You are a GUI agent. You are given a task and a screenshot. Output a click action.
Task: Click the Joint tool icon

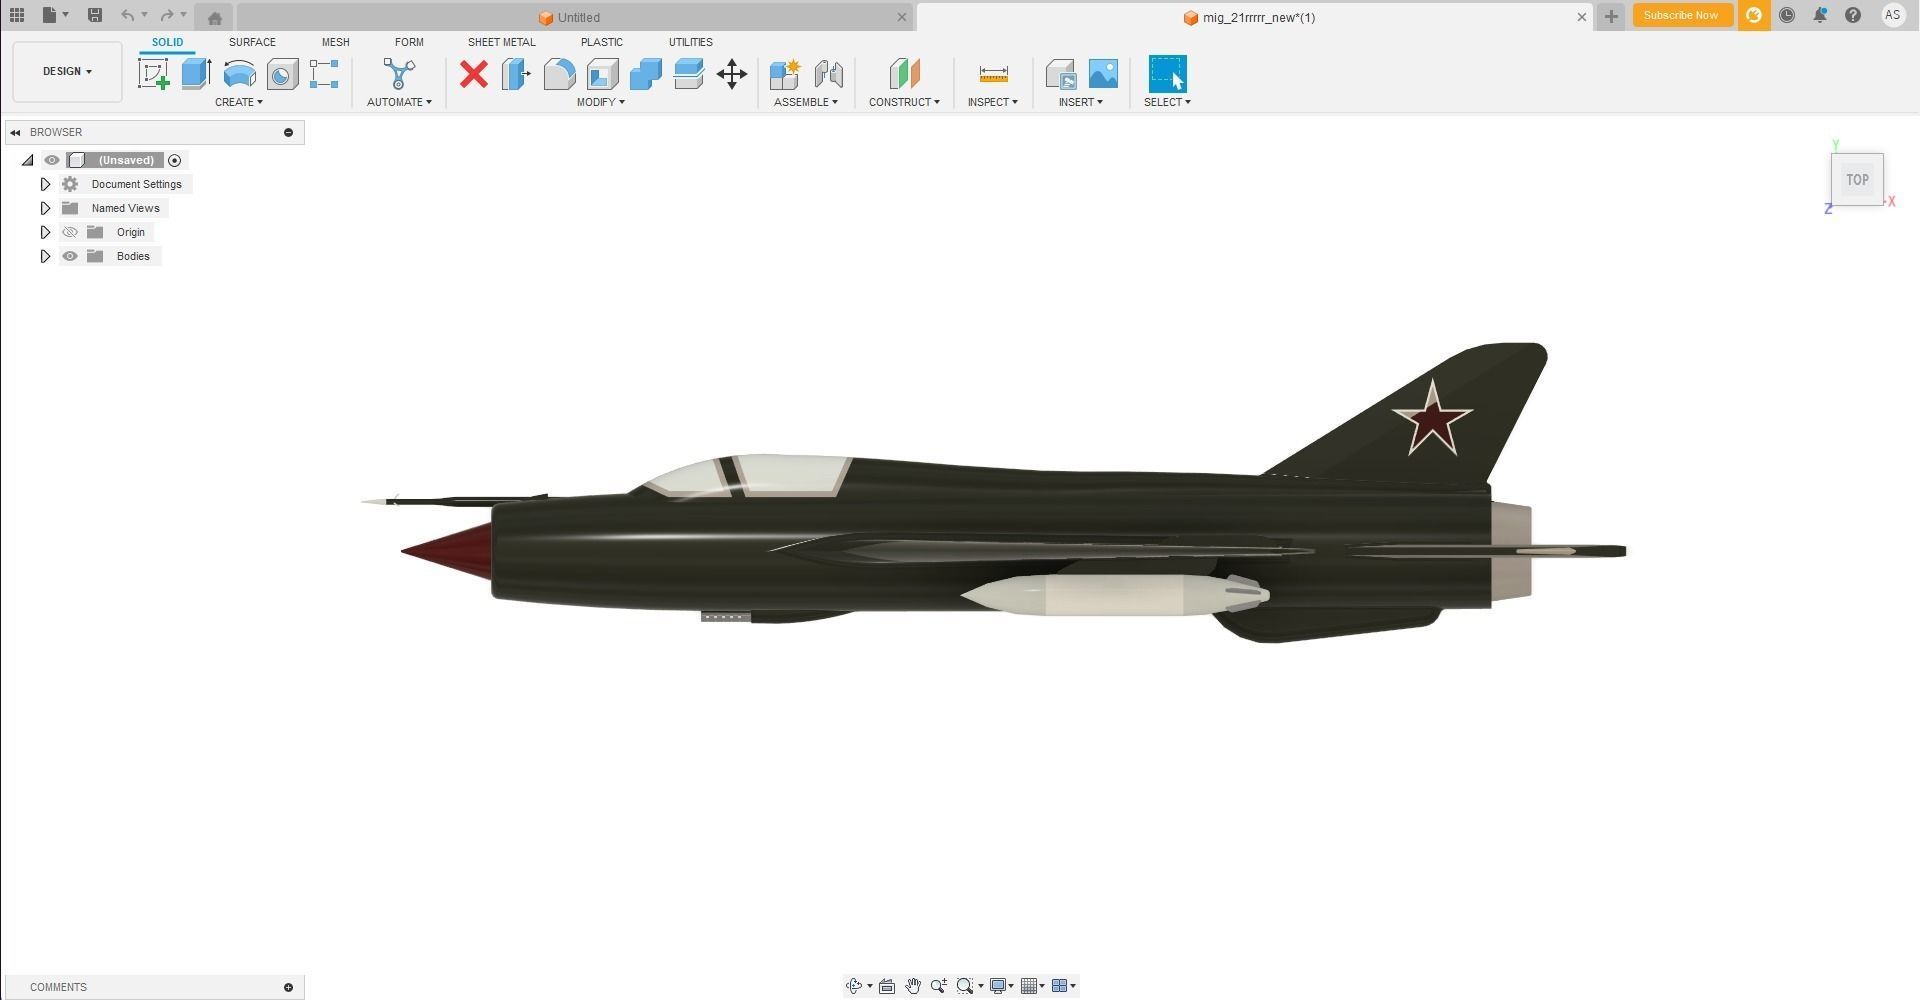pos(828,74)
